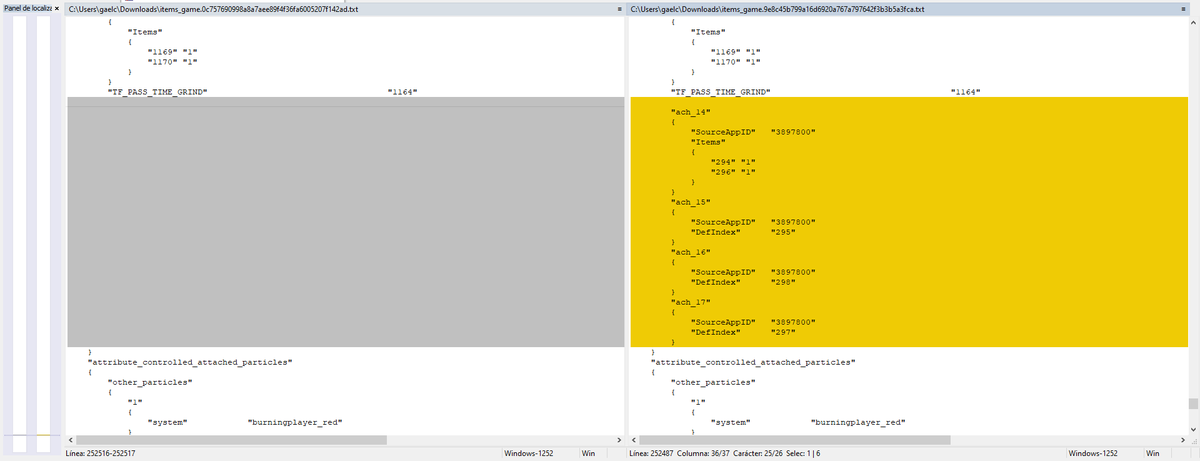Image resolution: width=1200 pixels, height=461 pixels.
Task: Click the right file path ending in 3fca.txt
Action: (x=778, y=9)
